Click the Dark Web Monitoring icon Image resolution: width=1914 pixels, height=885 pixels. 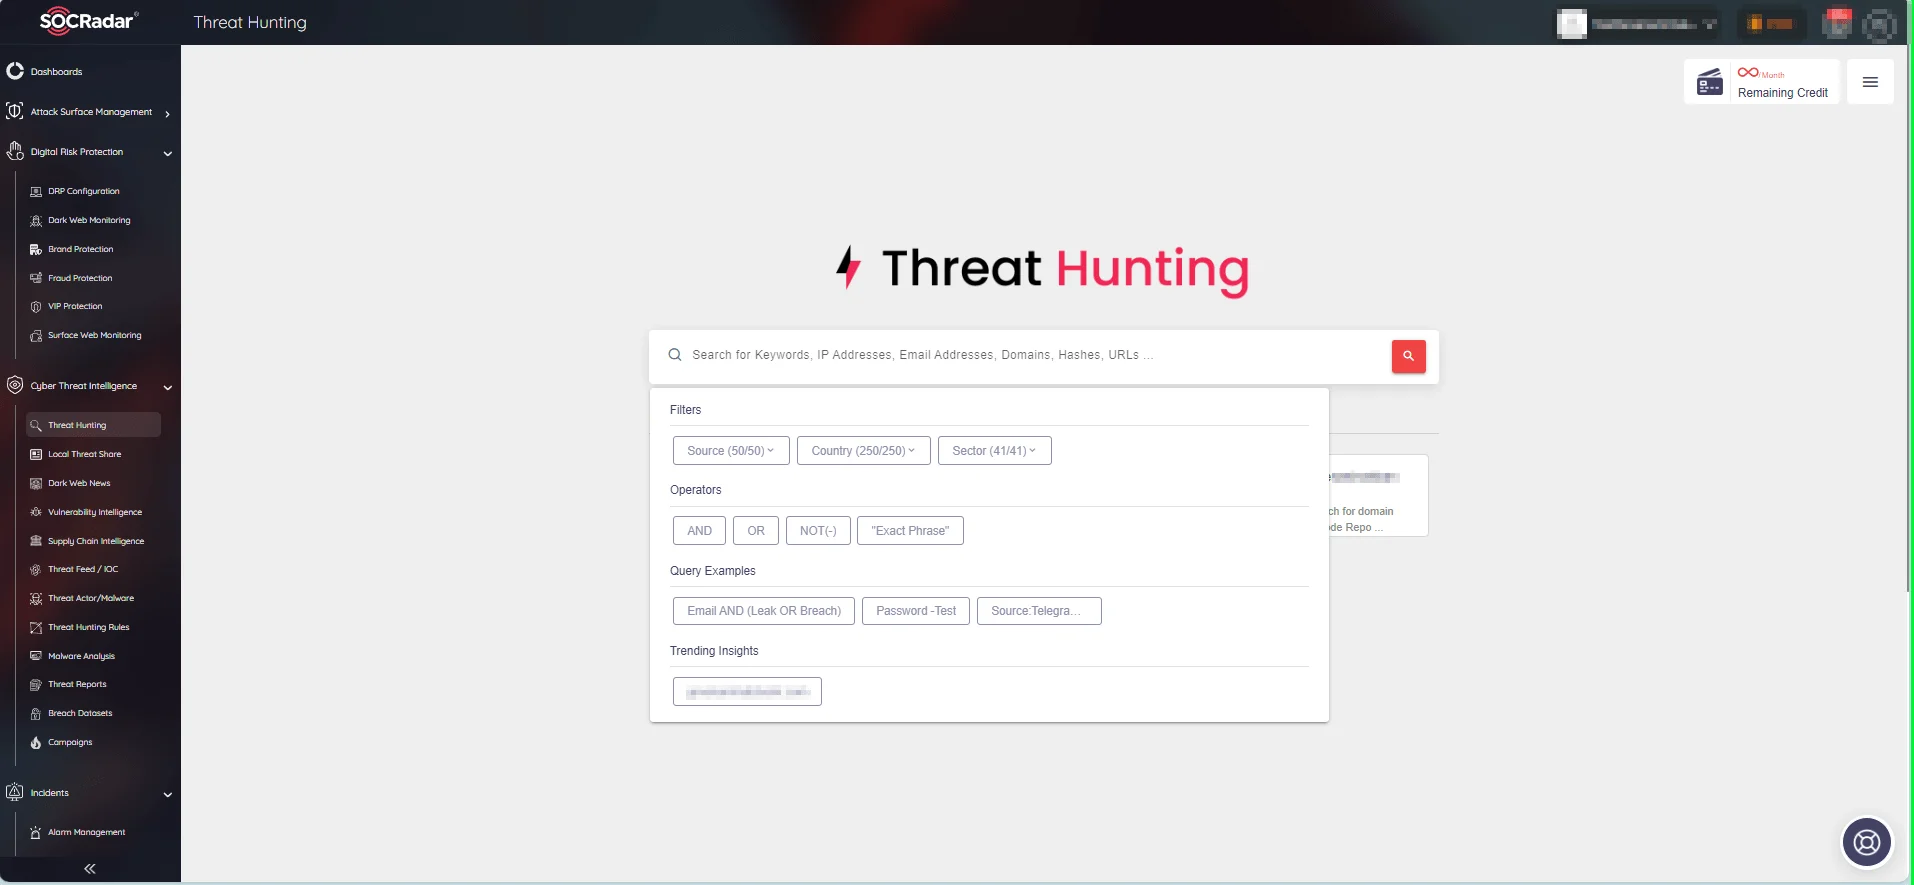click(x=36, y=221)
